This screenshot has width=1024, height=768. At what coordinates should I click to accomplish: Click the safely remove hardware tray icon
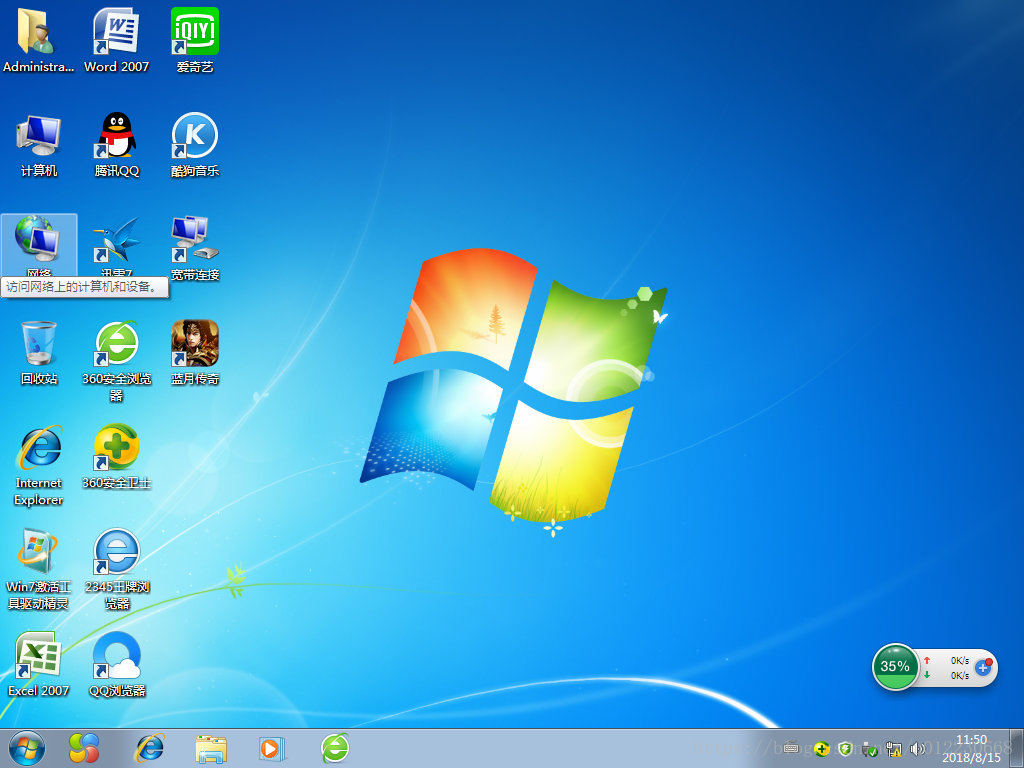pos(869,749)
